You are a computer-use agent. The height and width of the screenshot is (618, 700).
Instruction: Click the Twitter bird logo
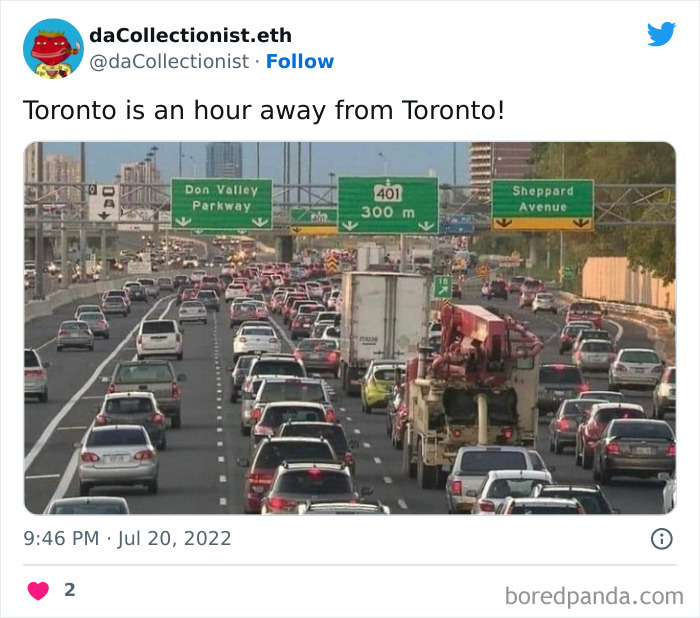click(x=662, y=33)
